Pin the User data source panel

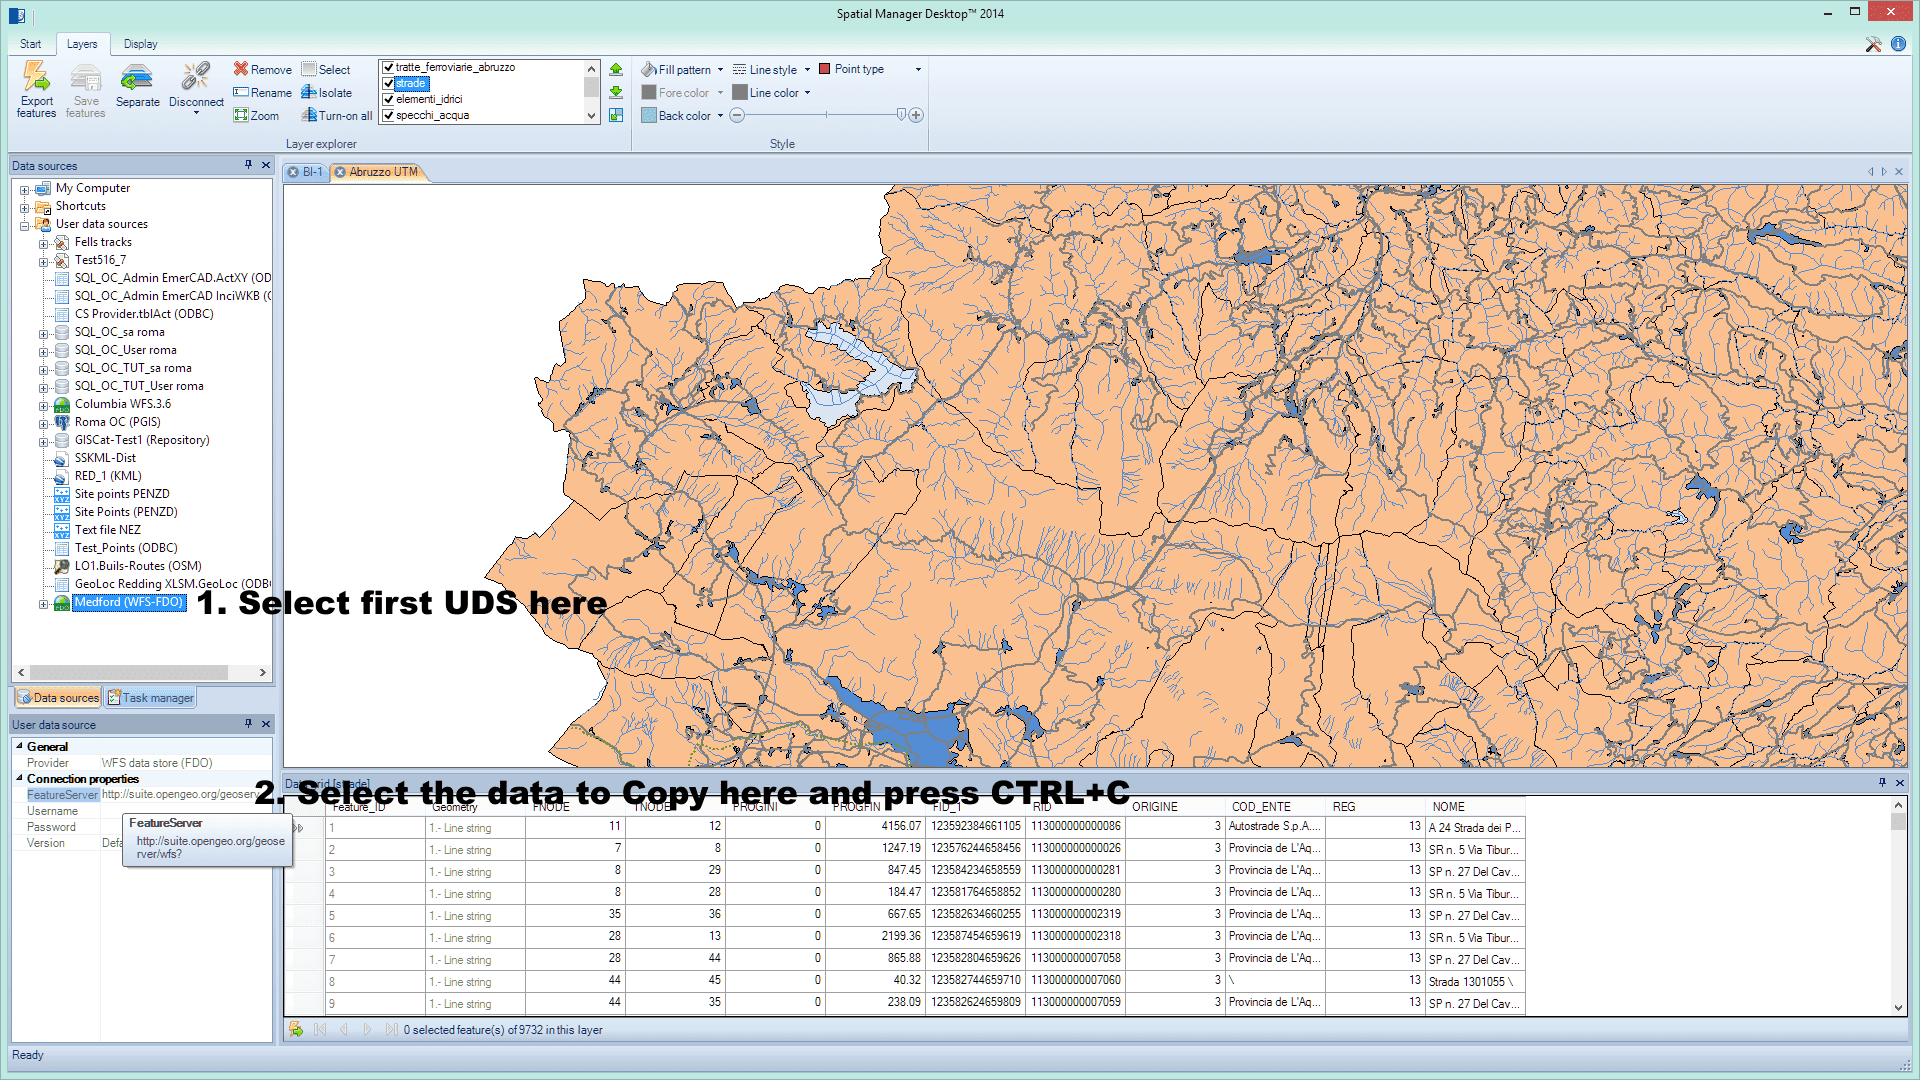pos(248,724)
